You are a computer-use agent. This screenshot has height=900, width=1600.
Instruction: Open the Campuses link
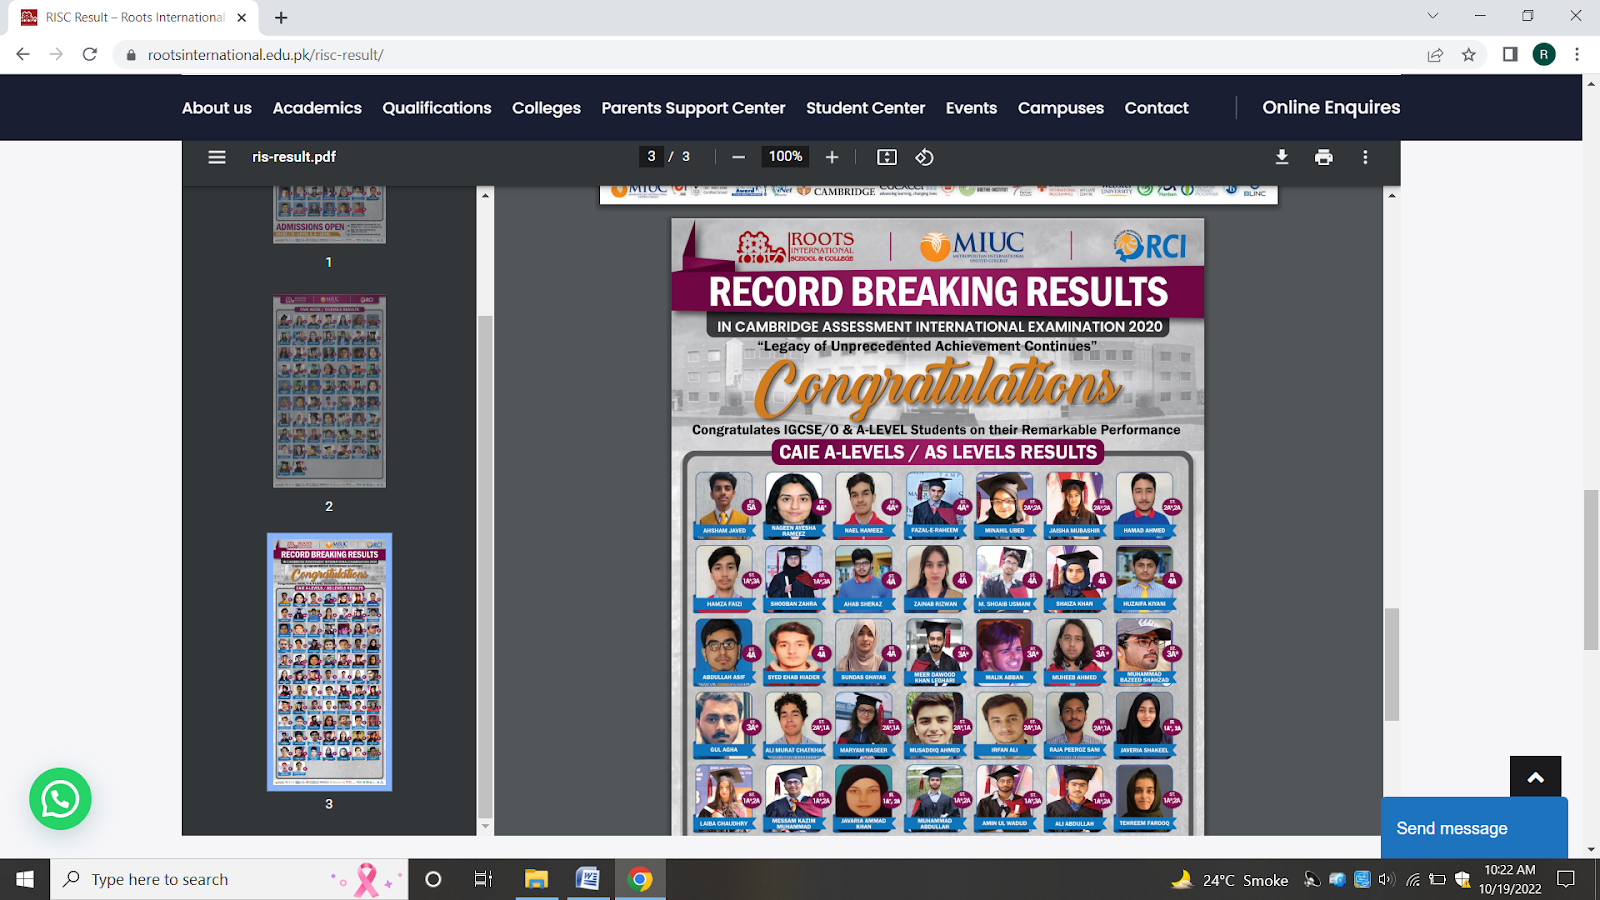[x=1061, y=108]
